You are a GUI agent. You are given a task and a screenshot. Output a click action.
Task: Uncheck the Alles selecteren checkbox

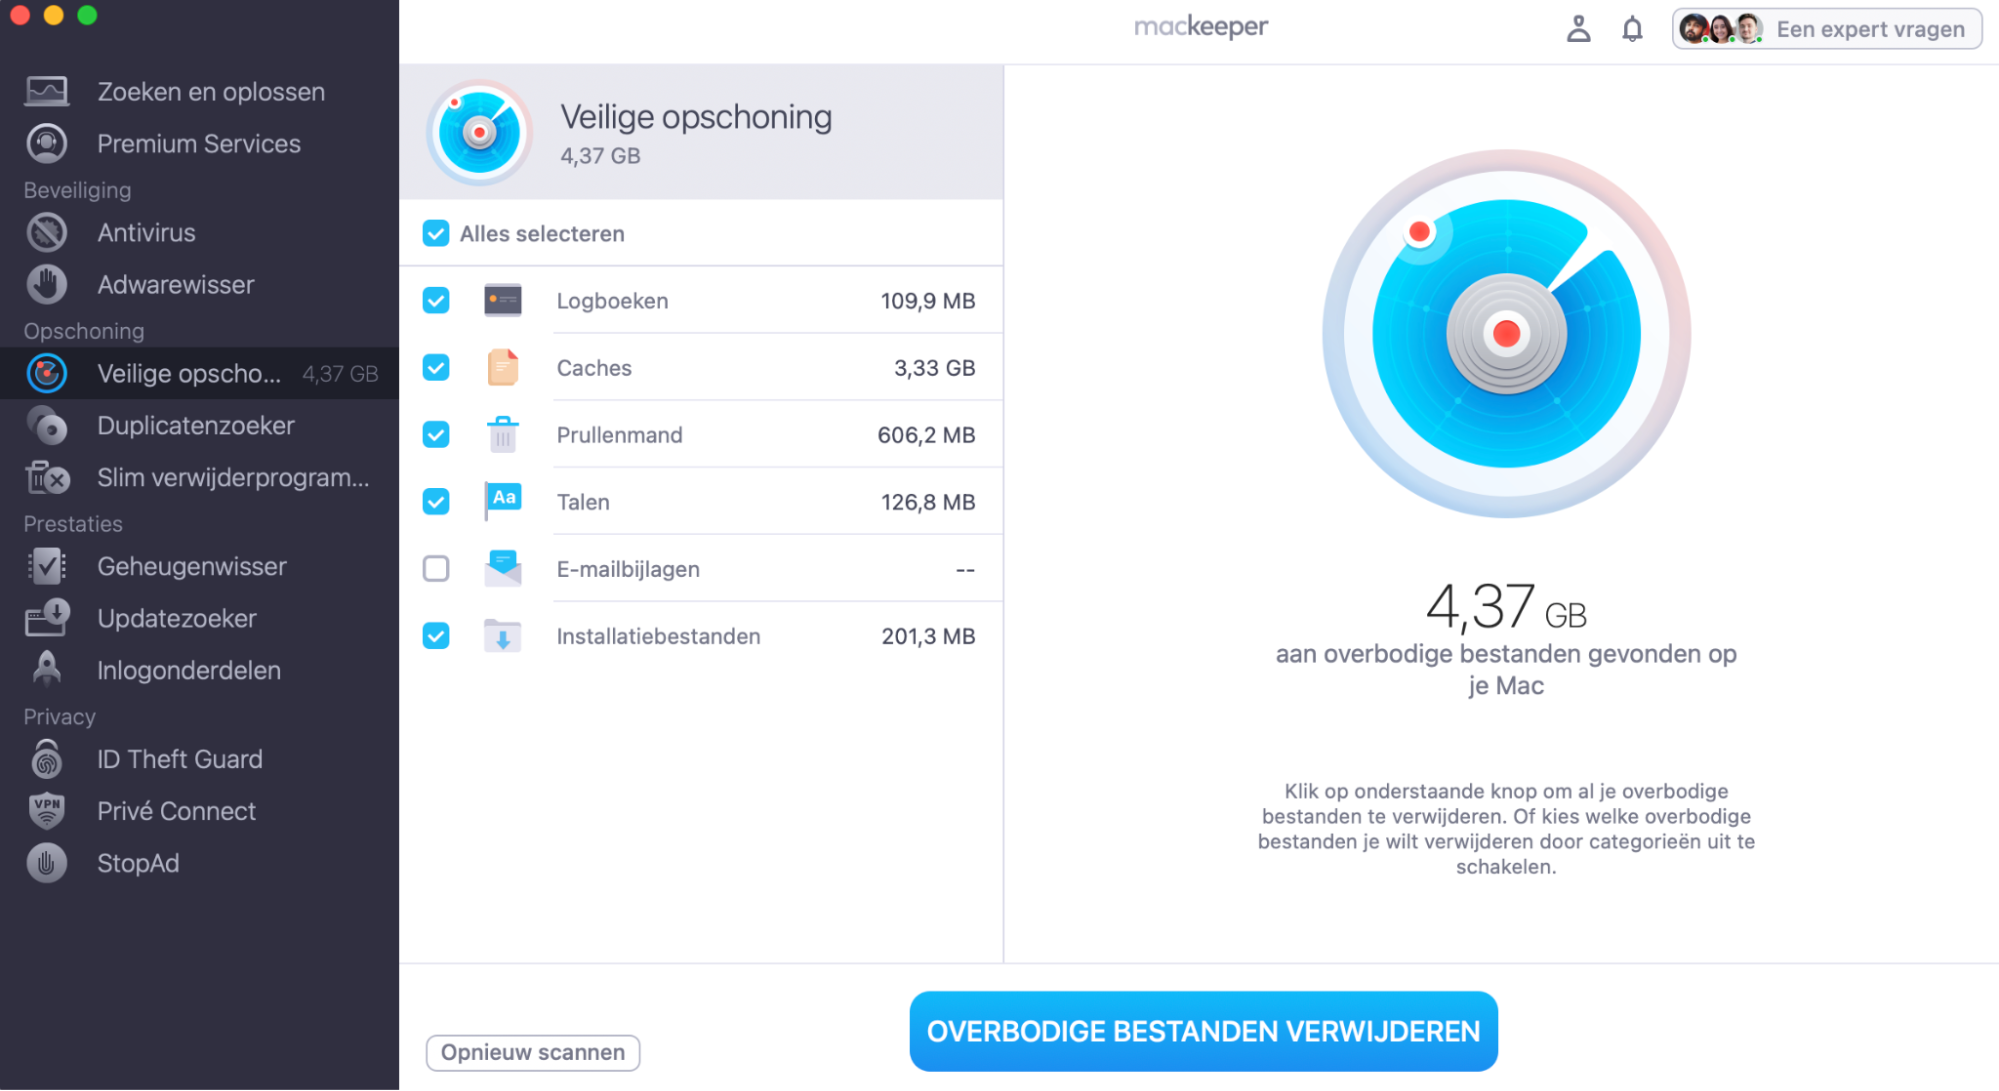(436, 234)
